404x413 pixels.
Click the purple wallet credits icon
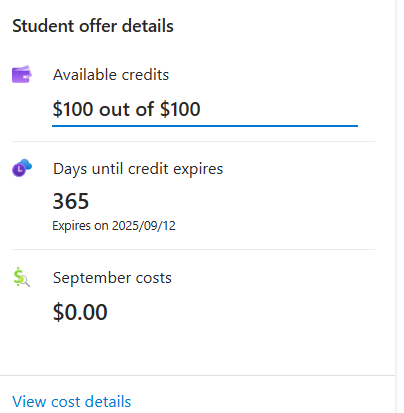tap(22, 74)
